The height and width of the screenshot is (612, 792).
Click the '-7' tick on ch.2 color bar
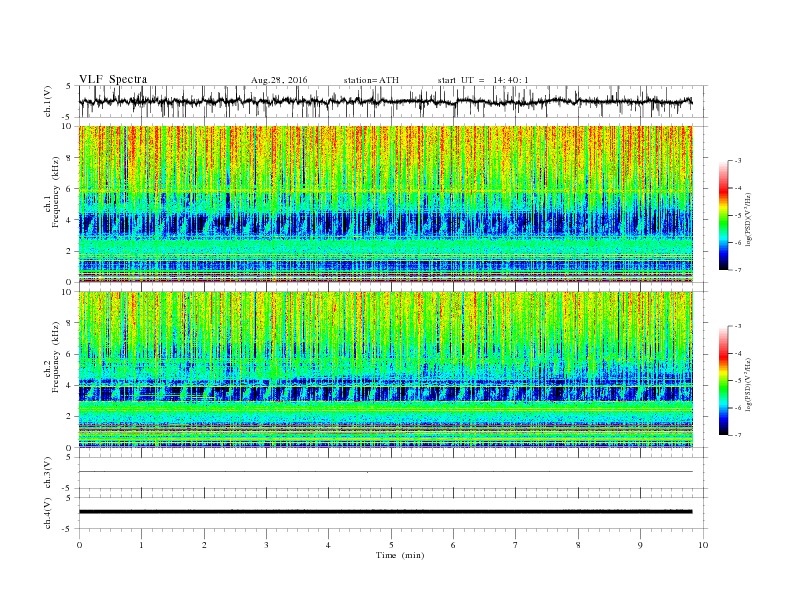click(x=738, y=435)
